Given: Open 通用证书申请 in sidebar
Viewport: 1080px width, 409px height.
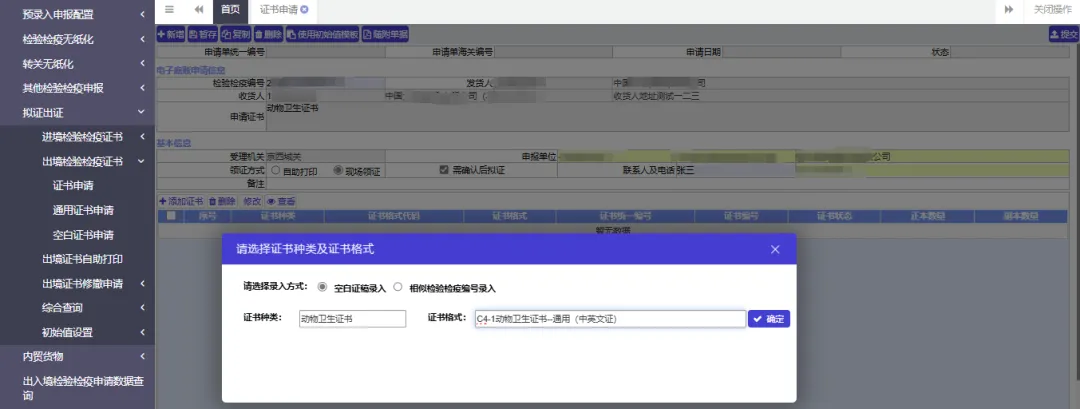Looking at the screenshot, I should click(x=83, y=210).
